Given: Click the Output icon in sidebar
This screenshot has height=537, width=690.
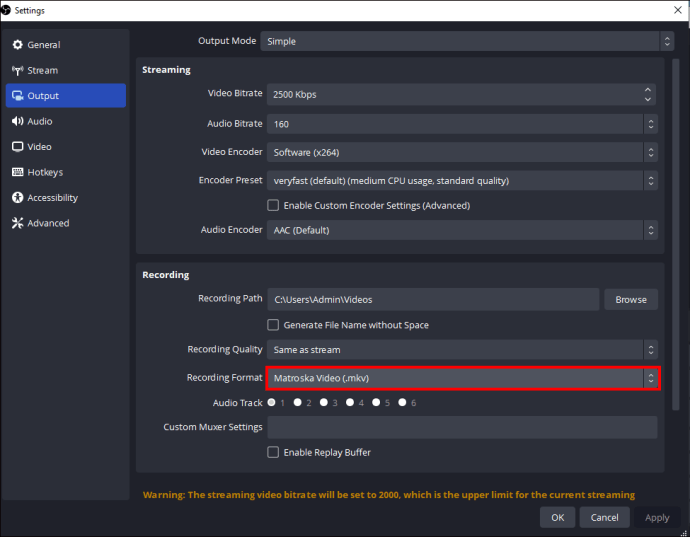Looking at the screenshot, I should pos(17,96).
